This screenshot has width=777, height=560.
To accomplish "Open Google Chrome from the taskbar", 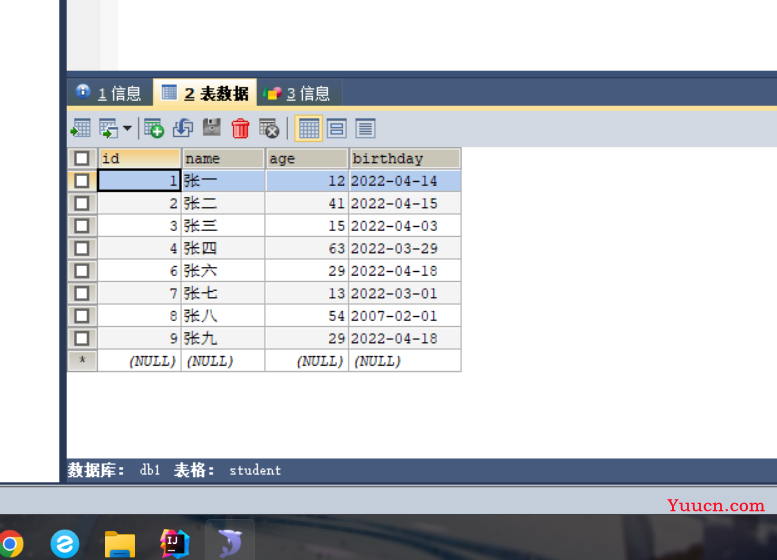I will point(11,543).
